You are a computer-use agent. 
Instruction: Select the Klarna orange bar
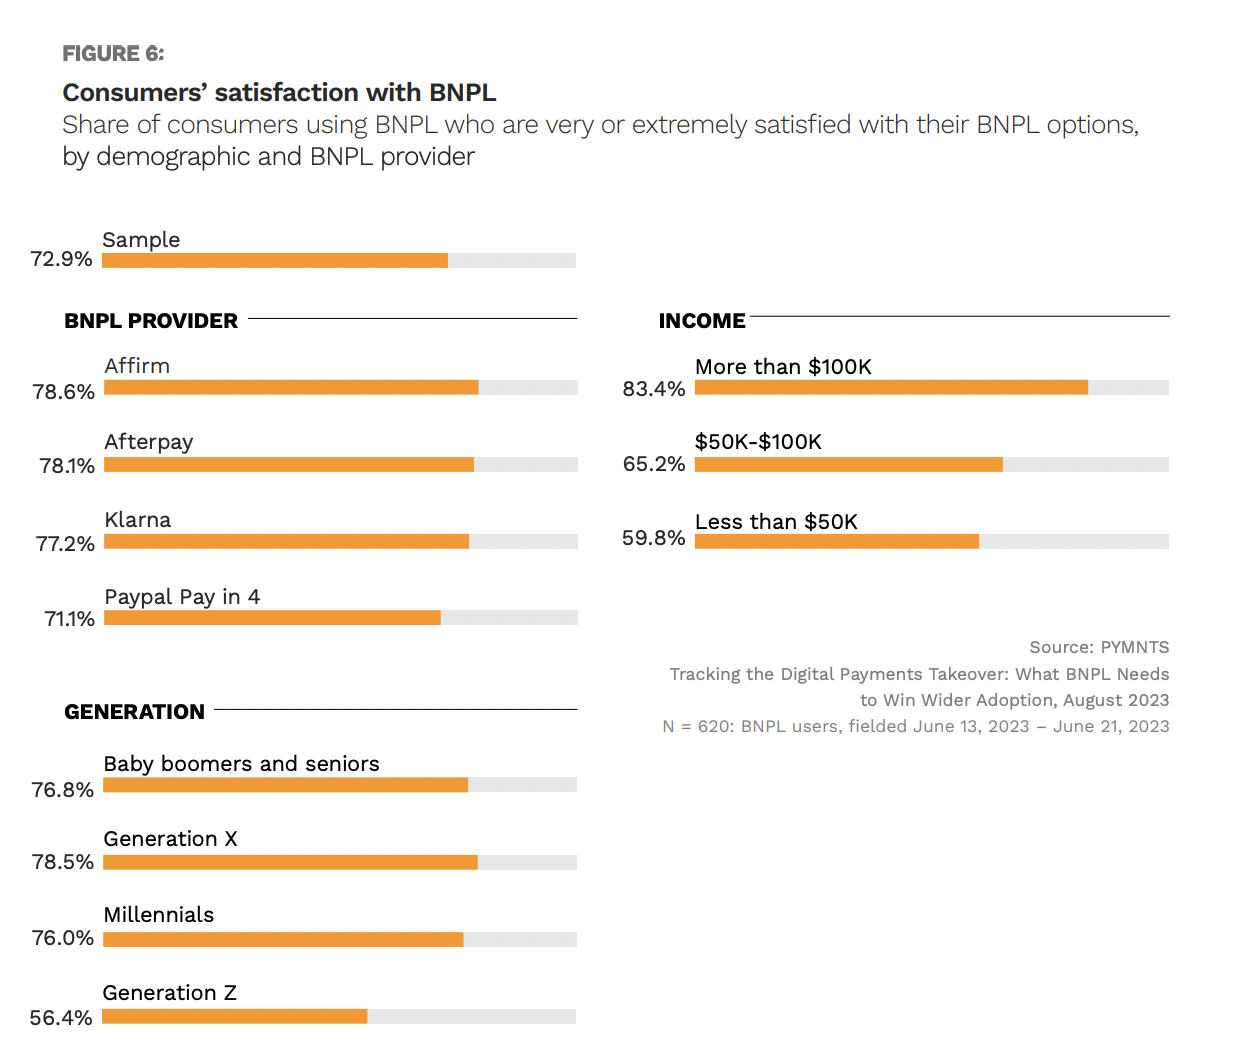tap(286, 542)
